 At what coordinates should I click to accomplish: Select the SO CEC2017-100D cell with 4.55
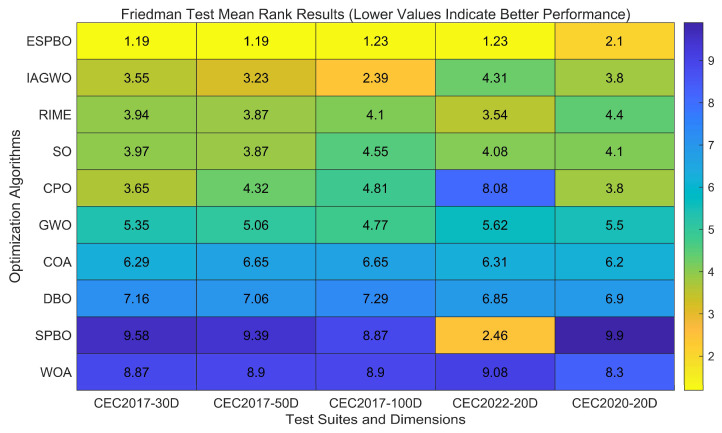point(375,151)
